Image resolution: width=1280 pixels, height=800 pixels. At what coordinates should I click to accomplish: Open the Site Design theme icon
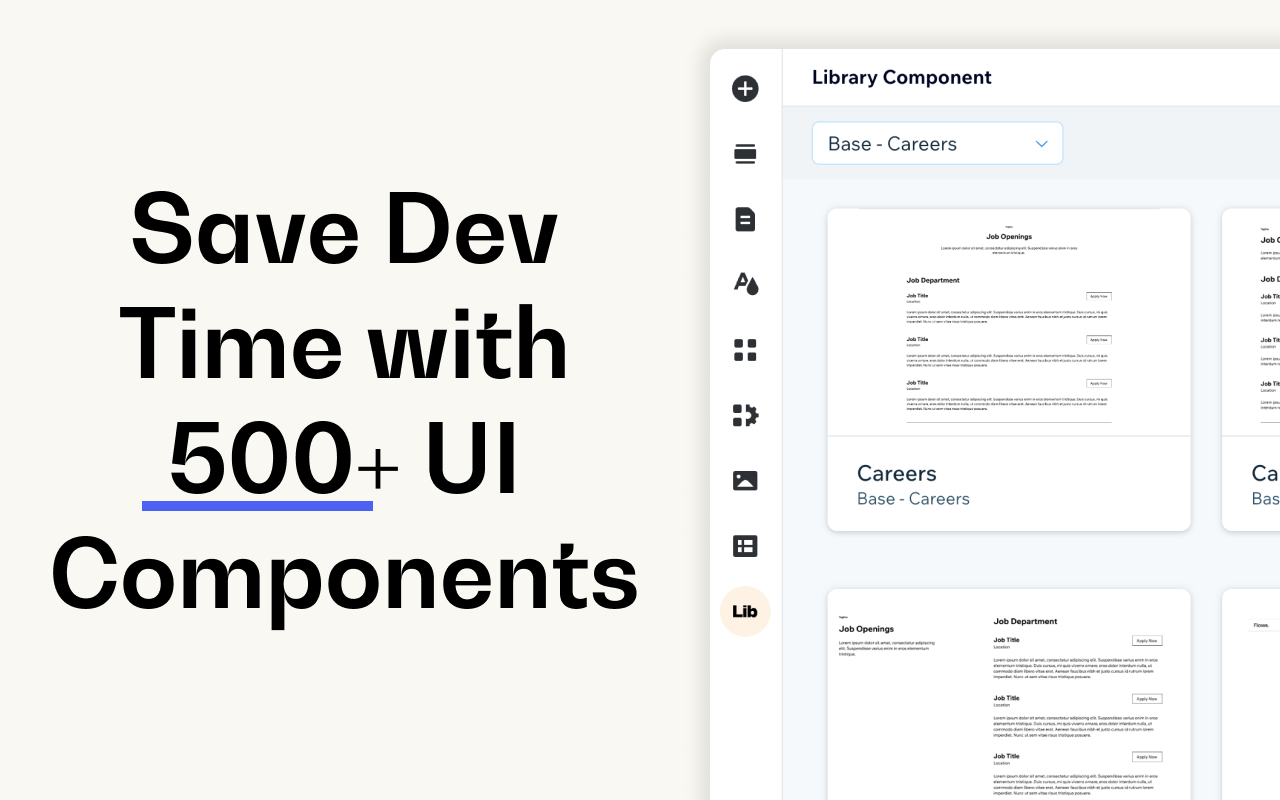[745, 284]
